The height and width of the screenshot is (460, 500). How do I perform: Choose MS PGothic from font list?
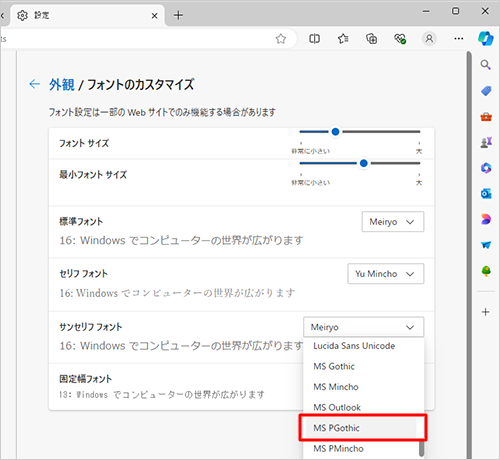click(x=362, y=428)
